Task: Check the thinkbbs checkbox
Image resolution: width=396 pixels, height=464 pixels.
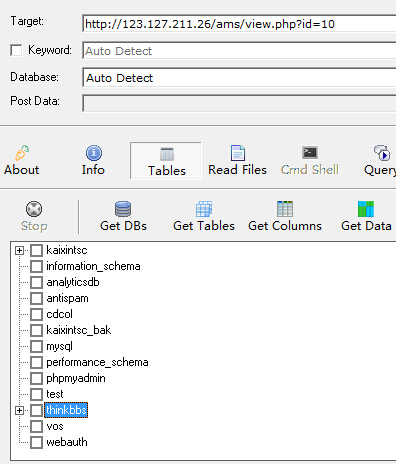Action: click(36, 410)
